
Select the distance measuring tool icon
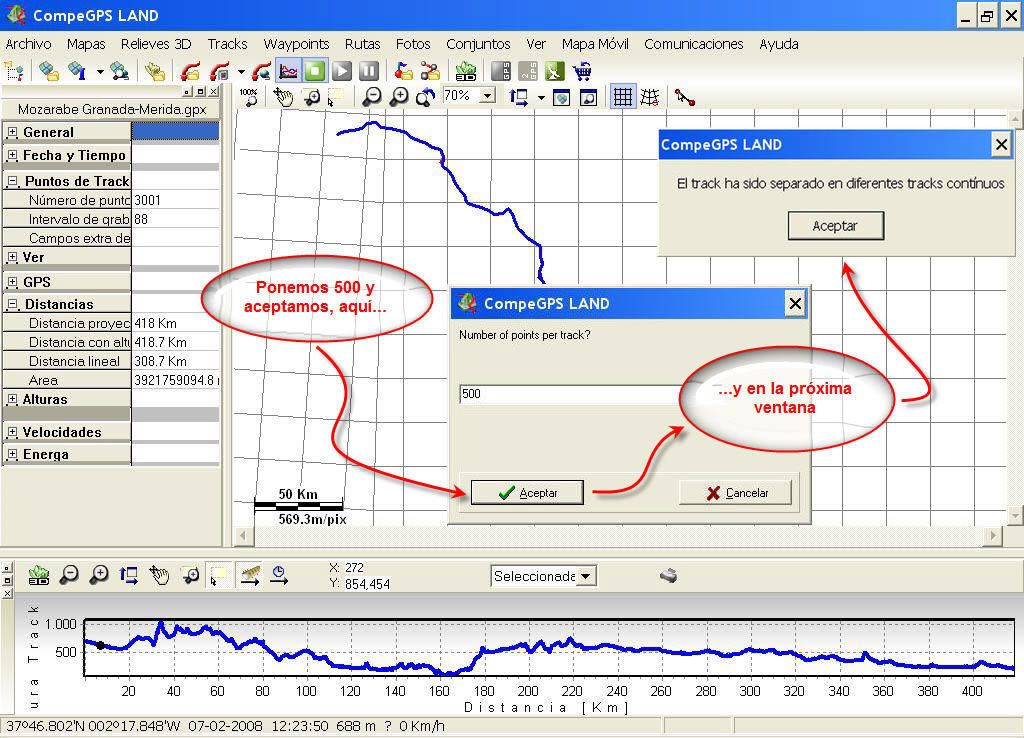click(x=684, y=97)
